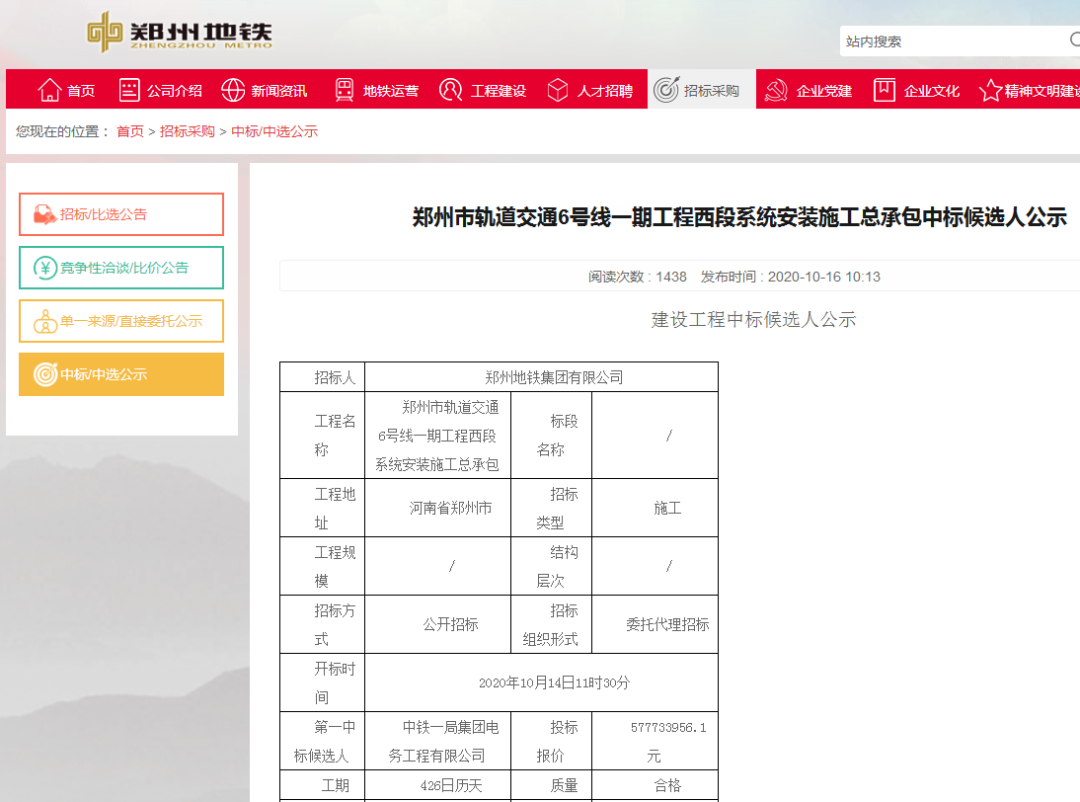Click the star icon for 精神文明建设
The image size is (1080, 802).
pos(990,90)
